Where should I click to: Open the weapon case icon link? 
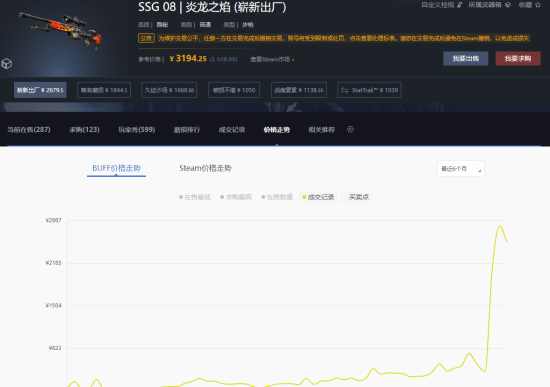tap(508, 5)
